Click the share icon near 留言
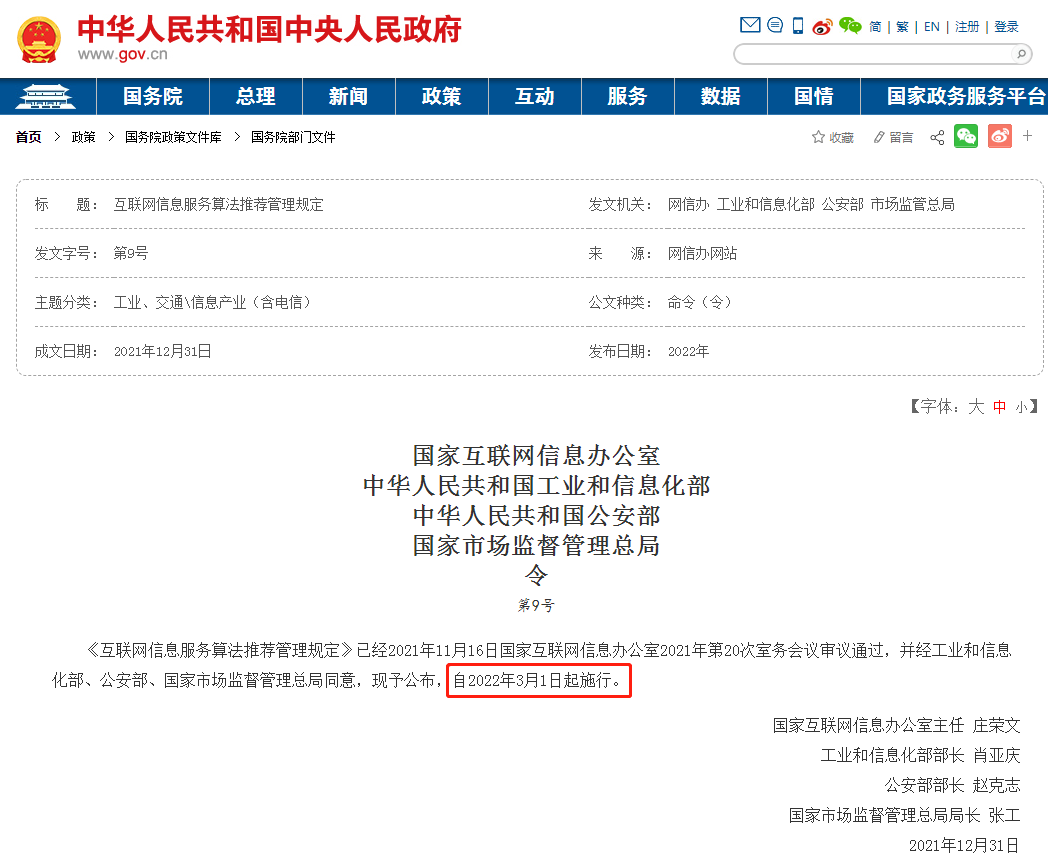 [937, 137]
